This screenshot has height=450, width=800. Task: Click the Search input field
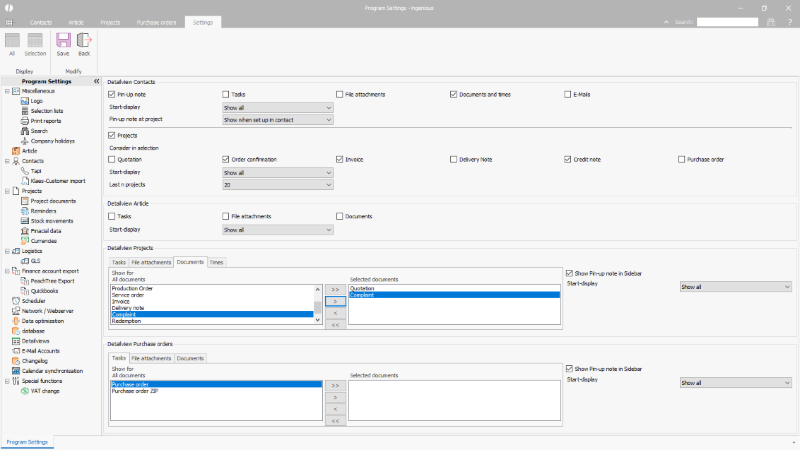pos(727,21)
